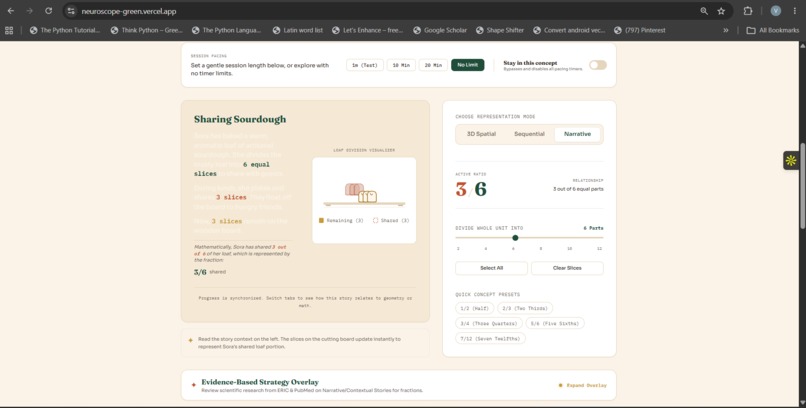The height and width of the screenshot is (408, 806).
Task: Open the Think Python bookmark
Action: (146, 30)
